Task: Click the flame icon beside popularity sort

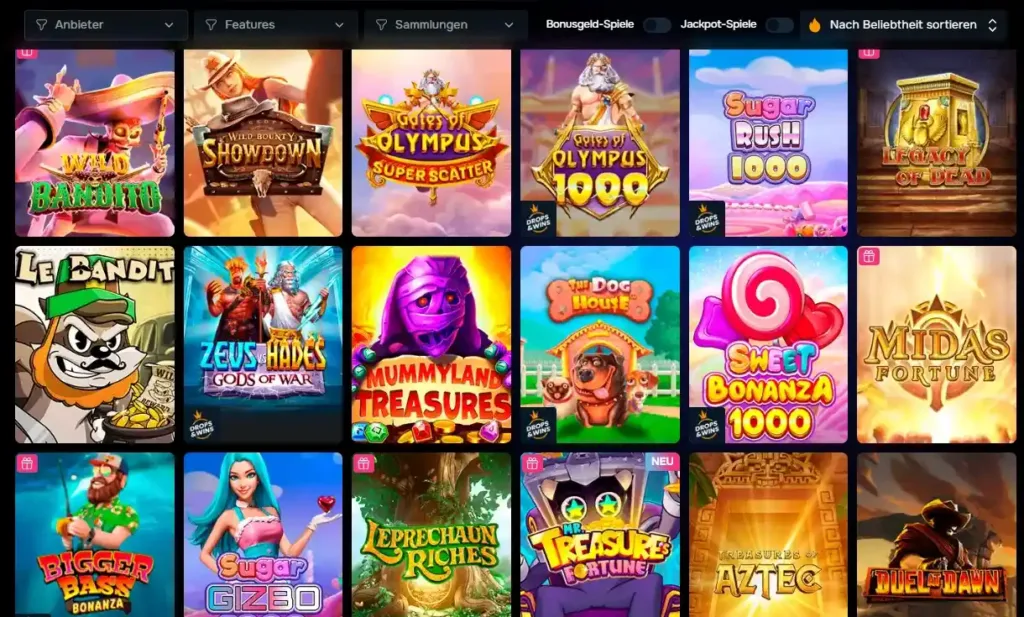Action: 814,25
